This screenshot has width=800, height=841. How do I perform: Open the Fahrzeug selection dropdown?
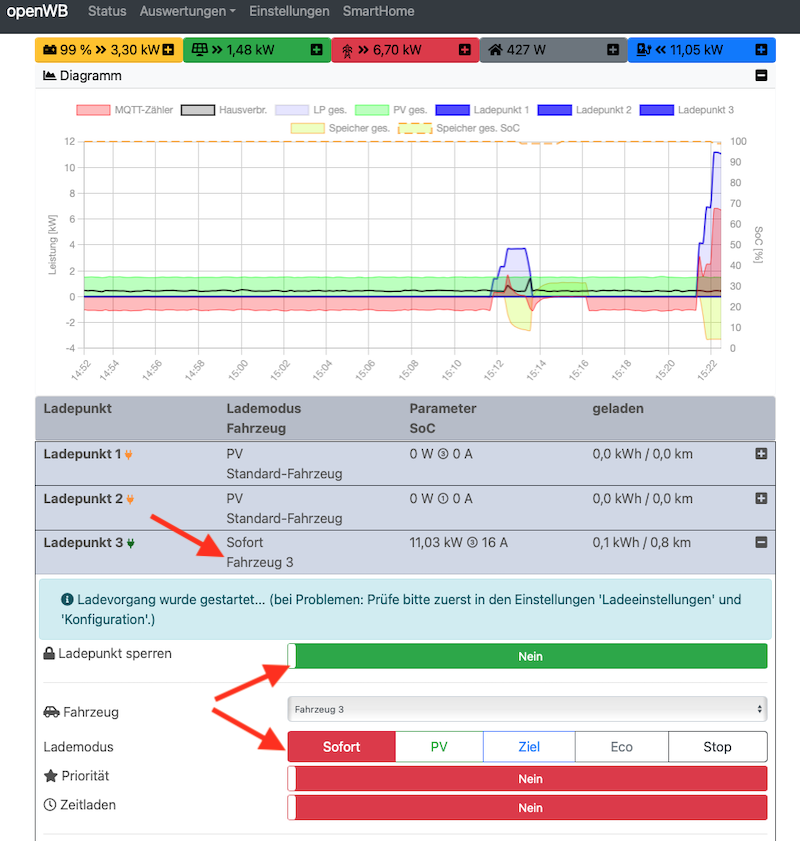pyautogui.click(x=527, y=710)
